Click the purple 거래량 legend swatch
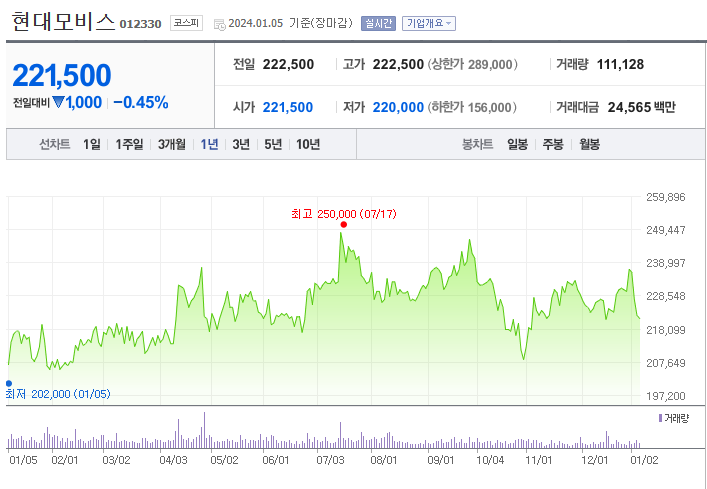Viewport: 707px width, 489px height. click(x=661, y=418)
